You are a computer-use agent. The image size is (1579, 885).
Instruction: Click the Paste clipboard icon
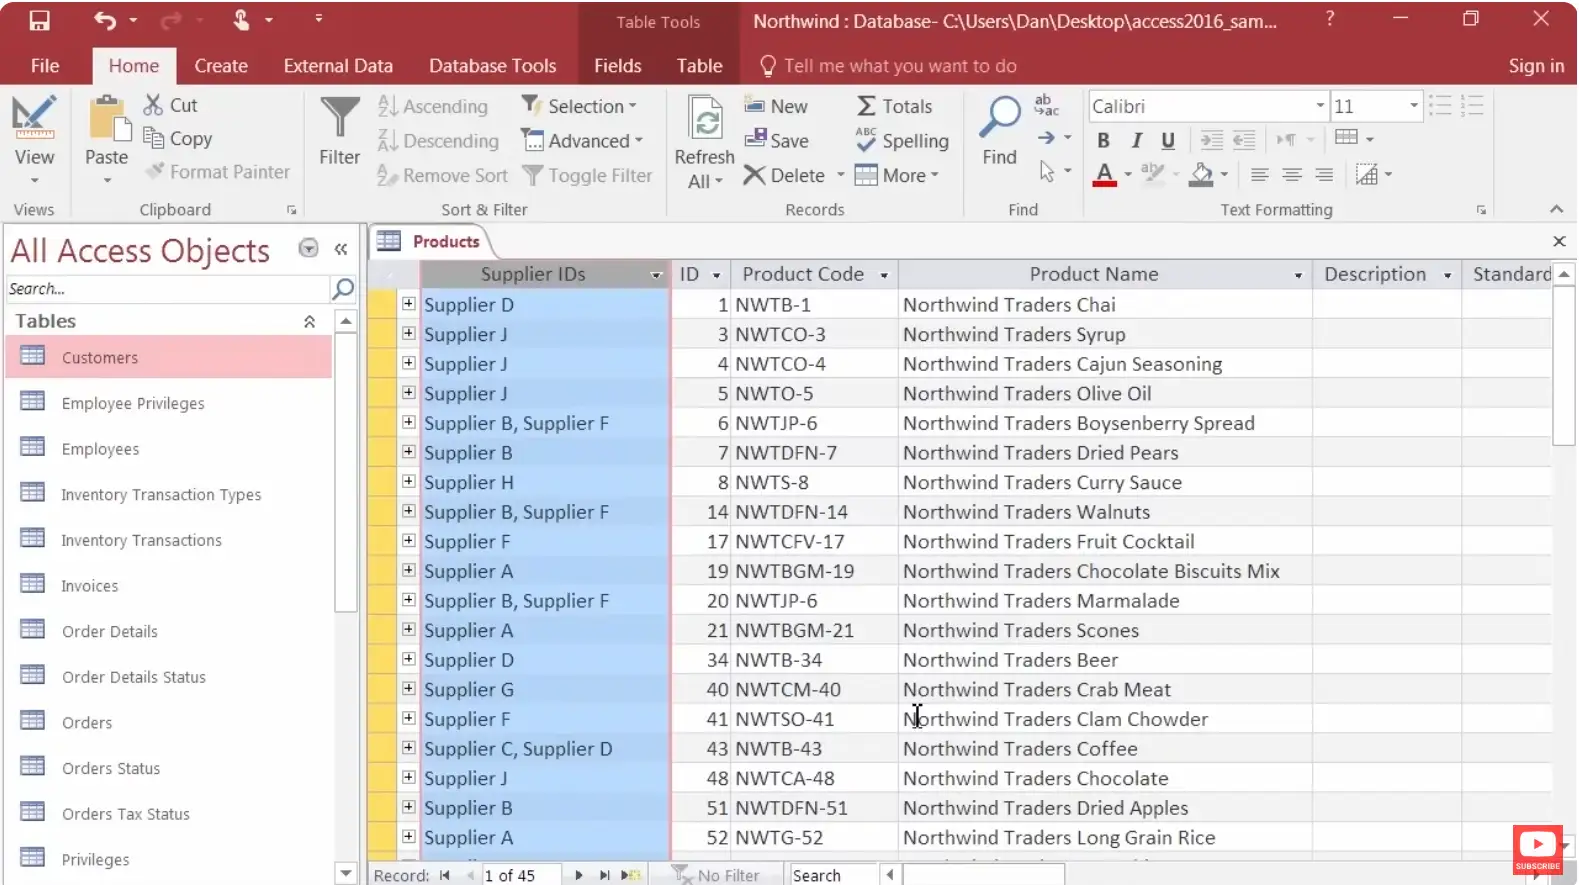(x=107, y=120)
